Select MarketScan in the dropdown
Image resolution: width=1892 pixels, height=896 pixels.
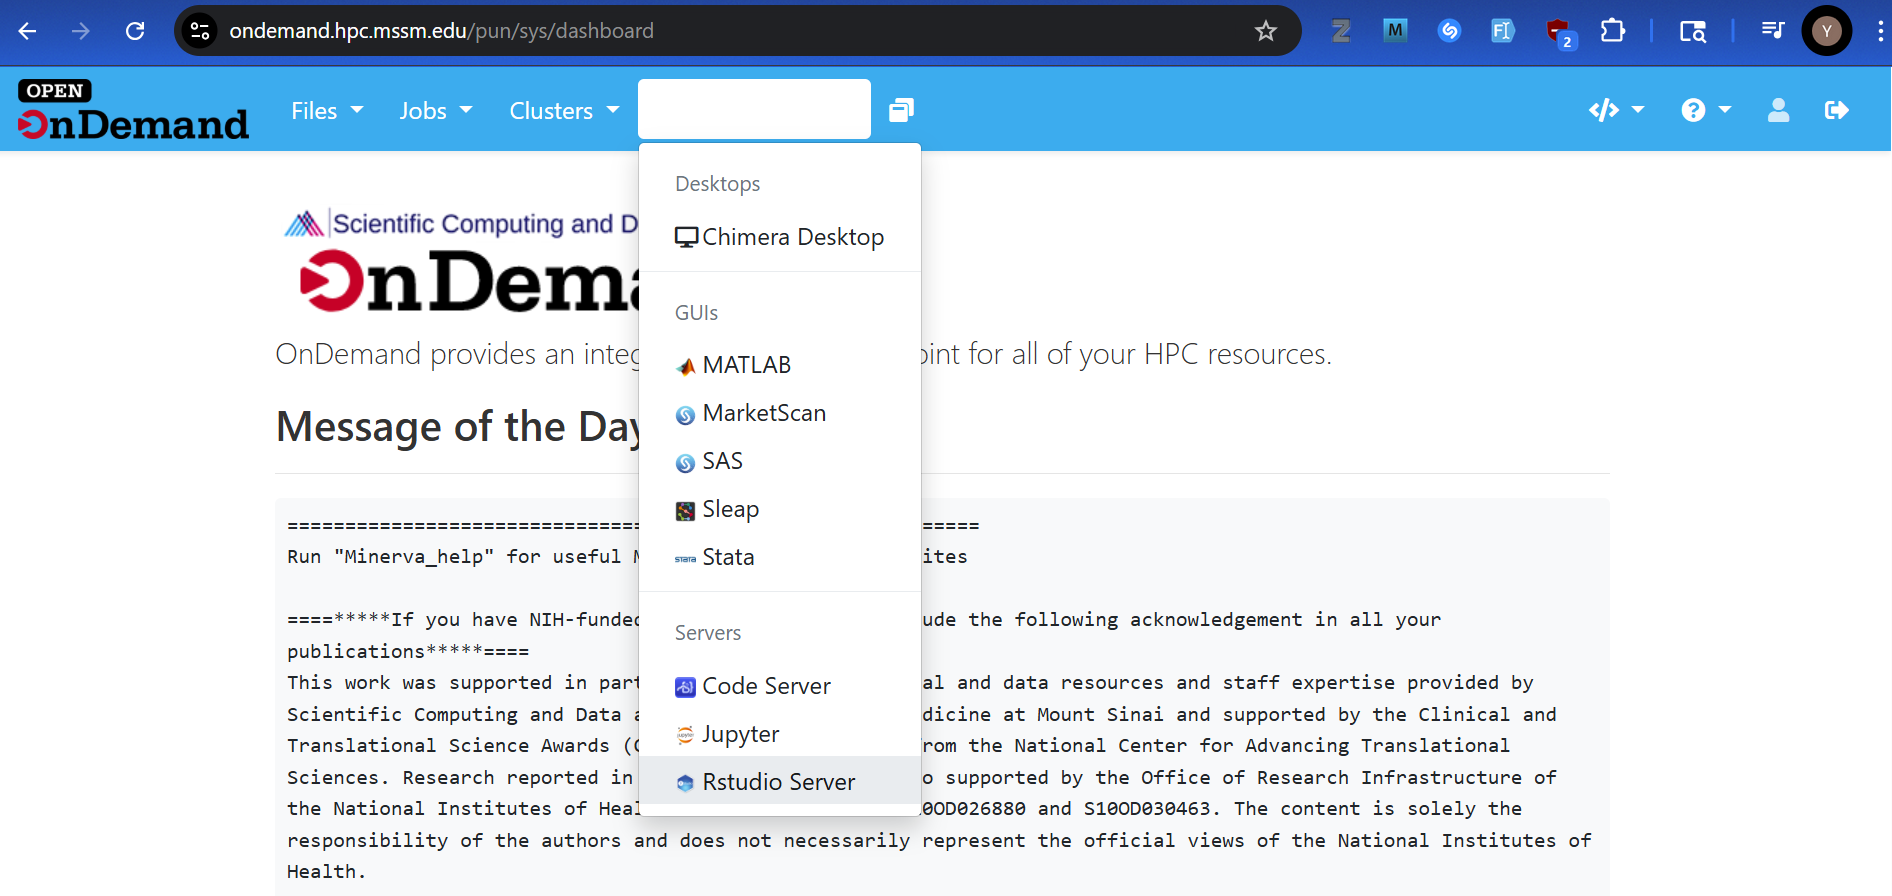point(780,413)
